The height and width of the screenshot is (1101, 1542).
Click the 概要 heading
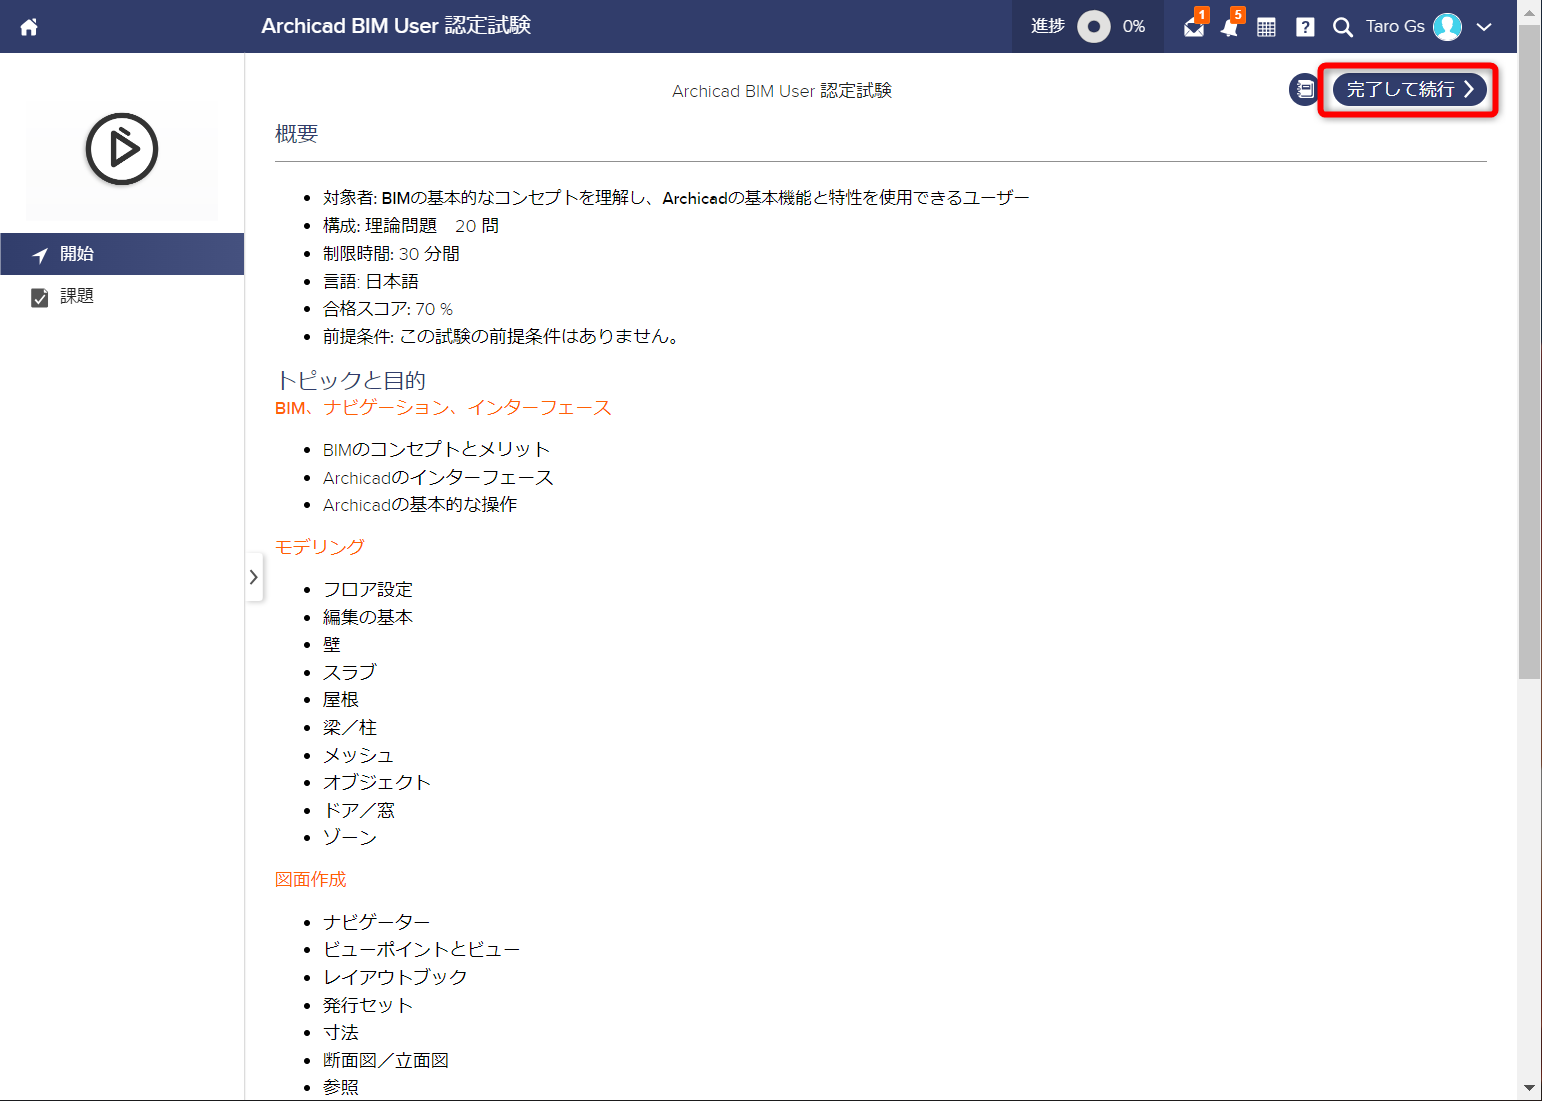[x=297, y=134]
